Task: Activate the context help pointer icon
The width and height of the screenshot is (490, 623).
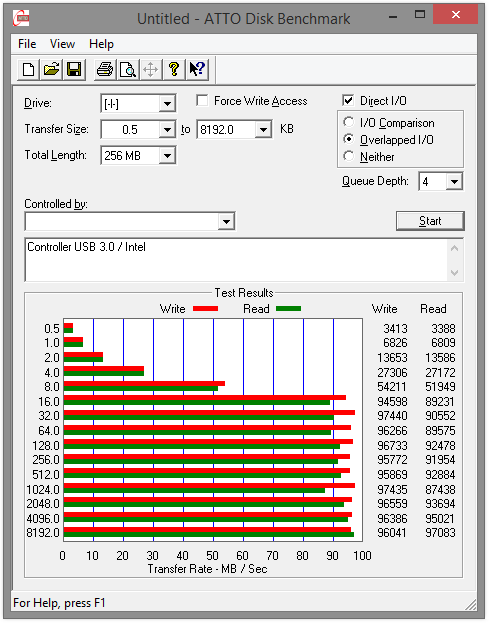Action: tap(197, 70)
